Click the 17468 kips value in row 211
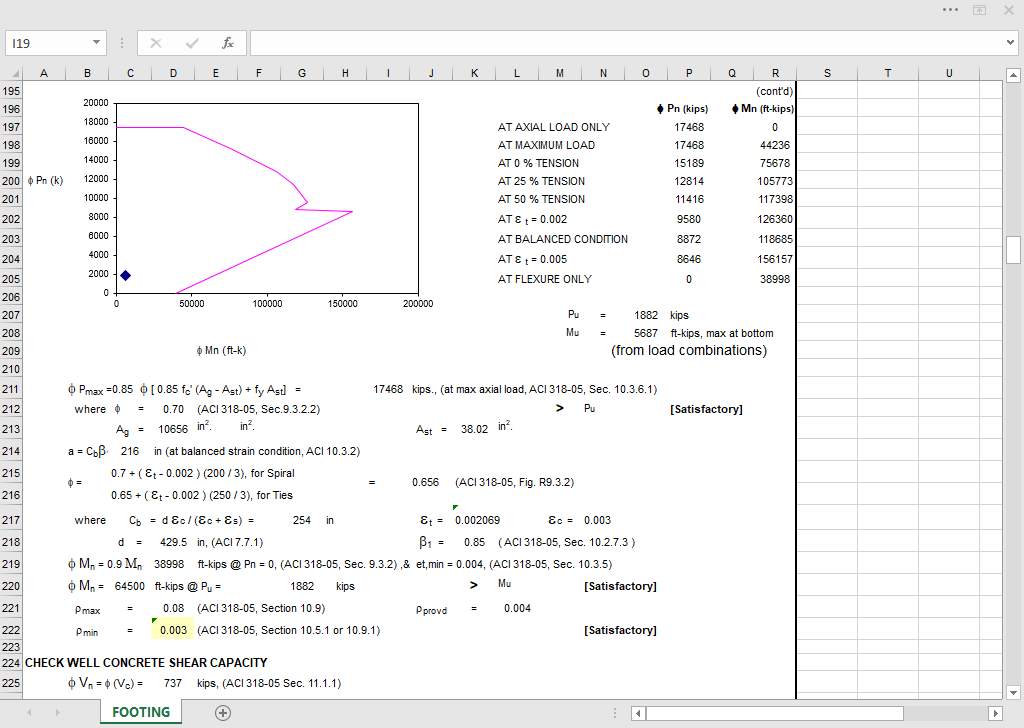 click(388, 389)
